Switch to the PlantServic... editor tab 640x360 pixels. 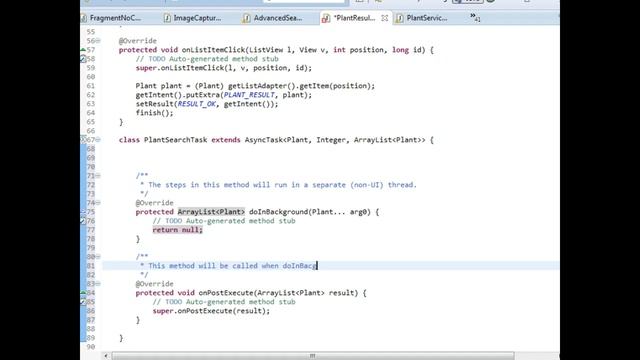tap(427, 18)
